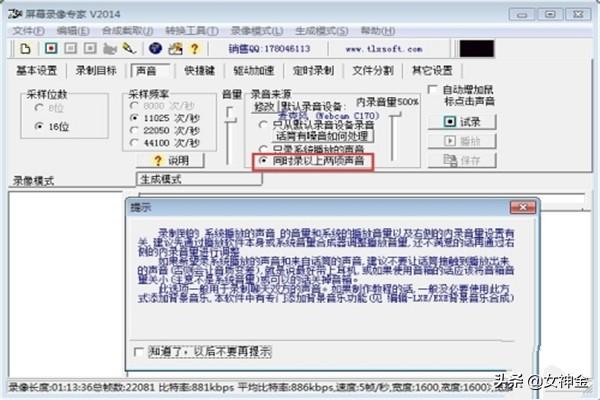Click the www.tlxsoft.com website text

coord(384,49)
